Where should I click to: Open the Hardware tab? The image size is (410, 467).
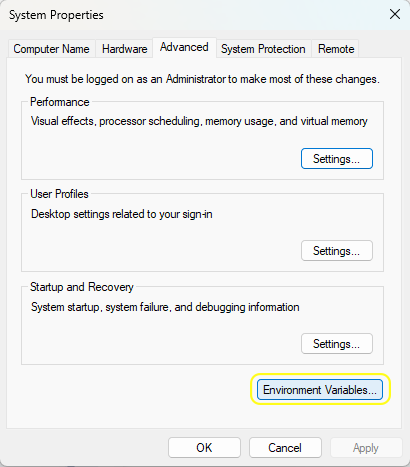(x=124, y=49)
